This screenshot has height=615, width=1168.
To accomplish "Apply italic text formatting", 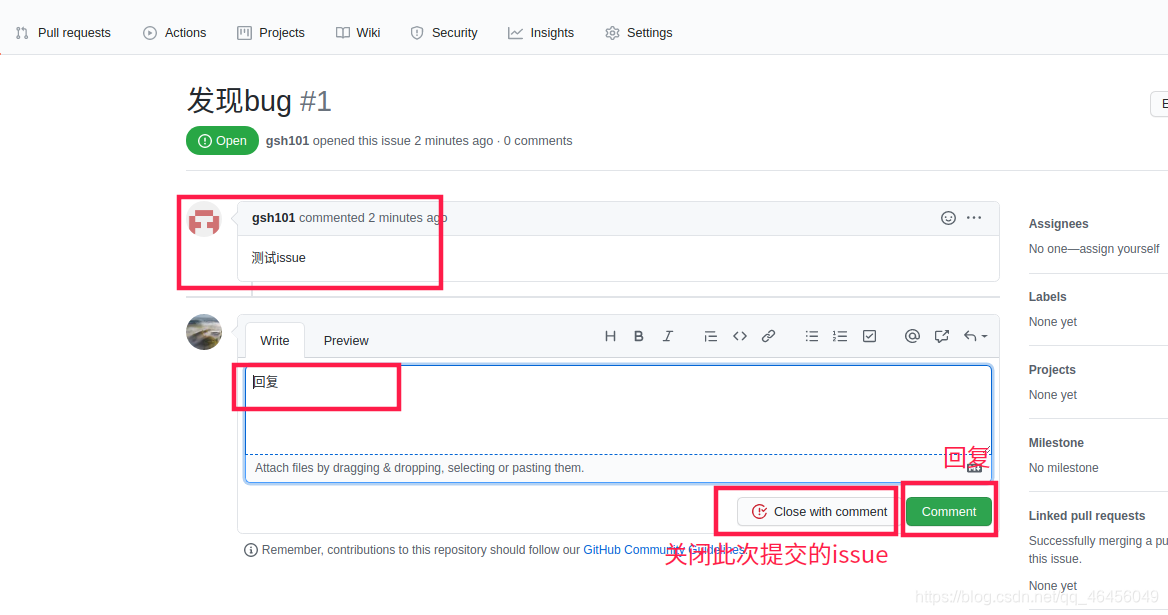I will point(667,337).
